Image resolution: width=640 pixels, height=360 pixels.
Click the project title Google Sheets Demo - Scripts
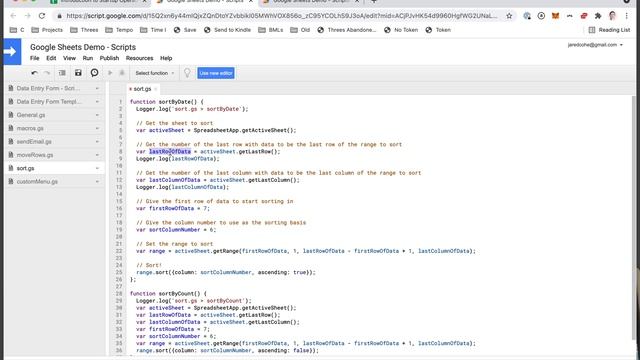point(83,47)
